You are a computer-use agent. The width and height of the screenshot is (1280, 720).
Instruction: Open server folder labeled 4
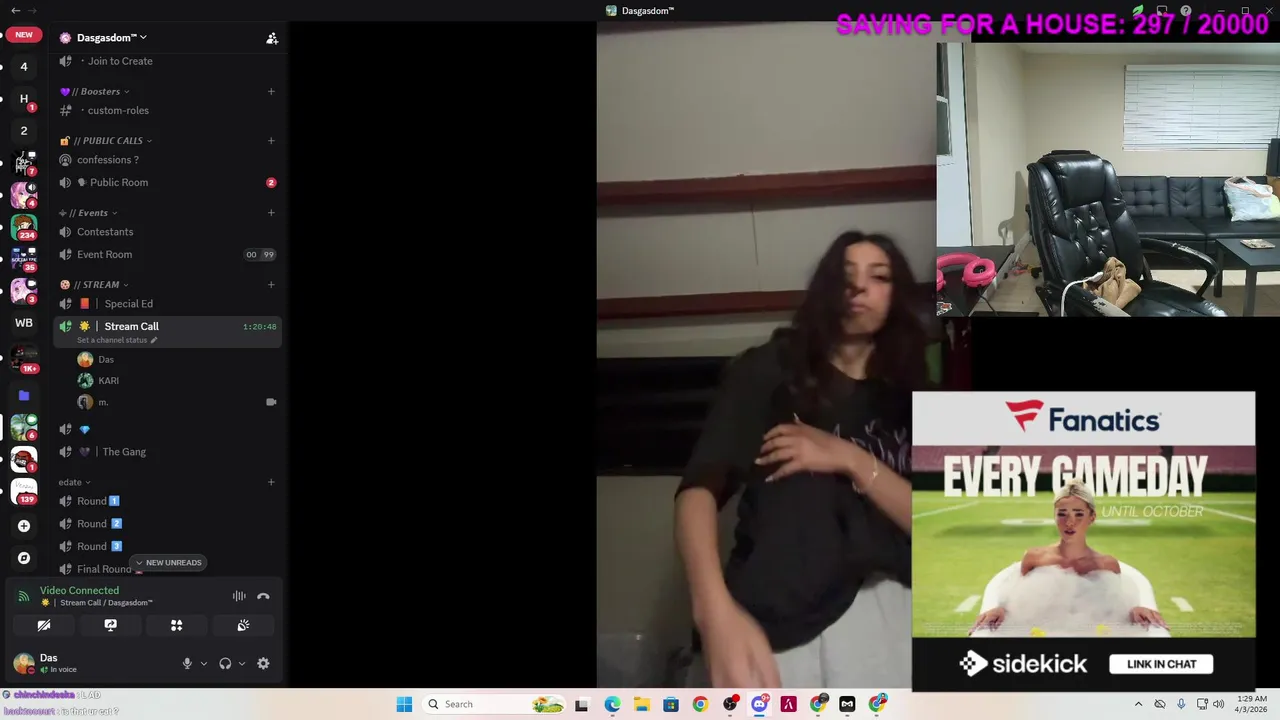click(24, 67)
